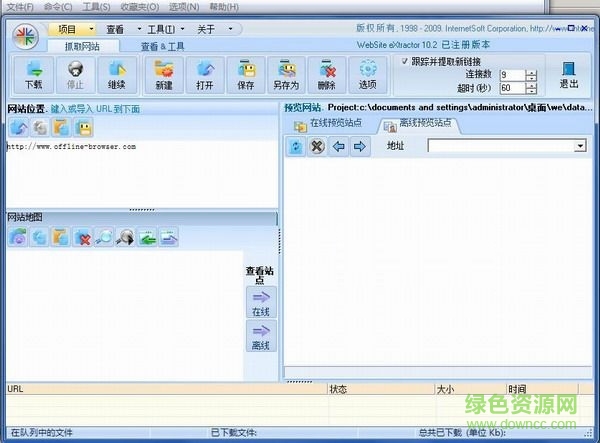Click the 离线 view site button

(x=260, y=336)
